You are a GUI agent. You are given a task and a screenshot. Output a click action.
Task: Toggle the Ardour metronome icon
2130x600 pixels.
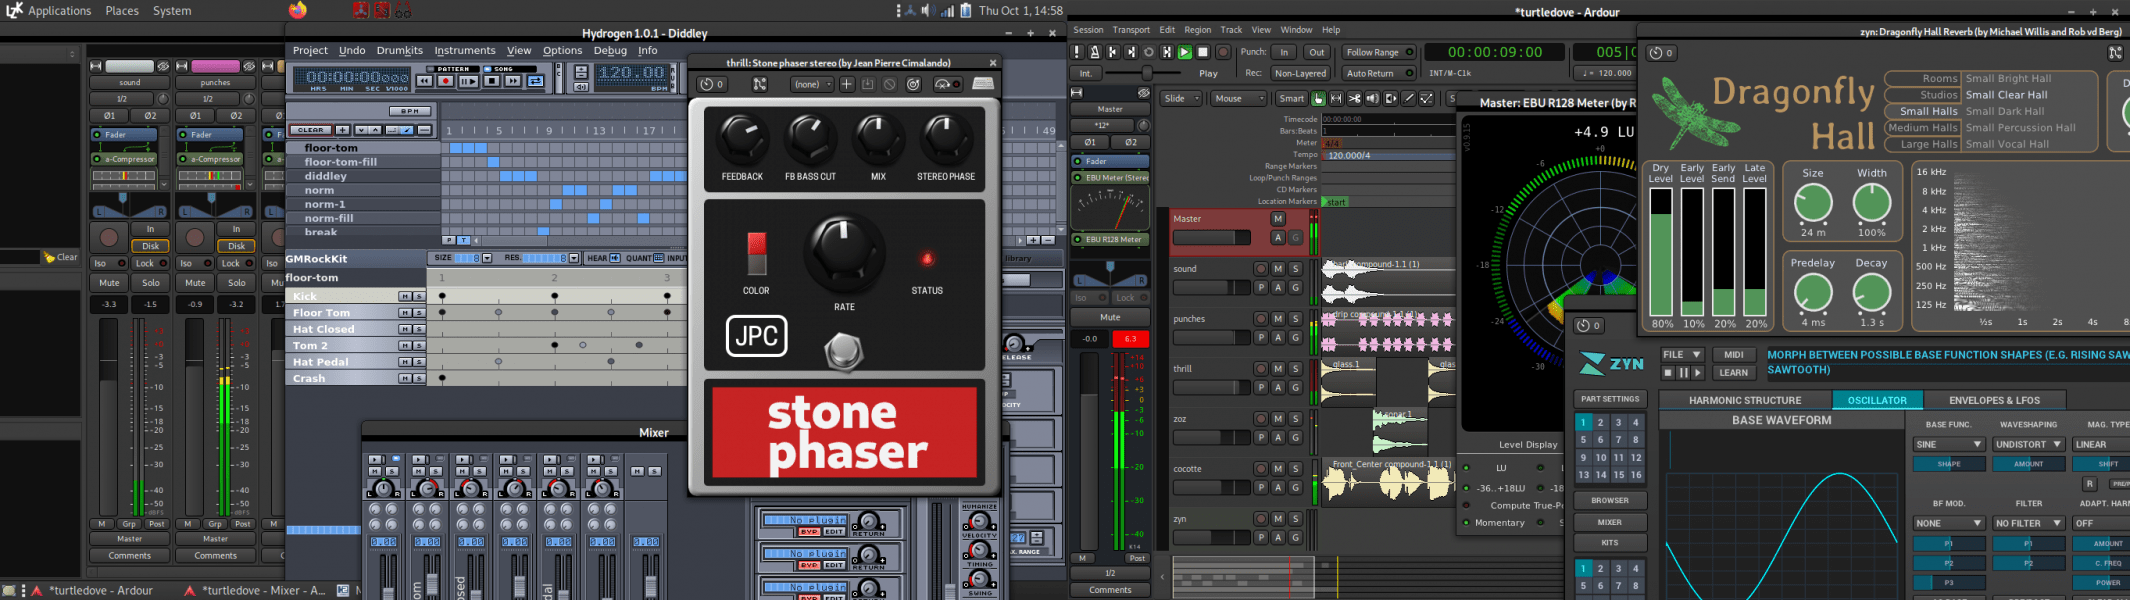1095,52
